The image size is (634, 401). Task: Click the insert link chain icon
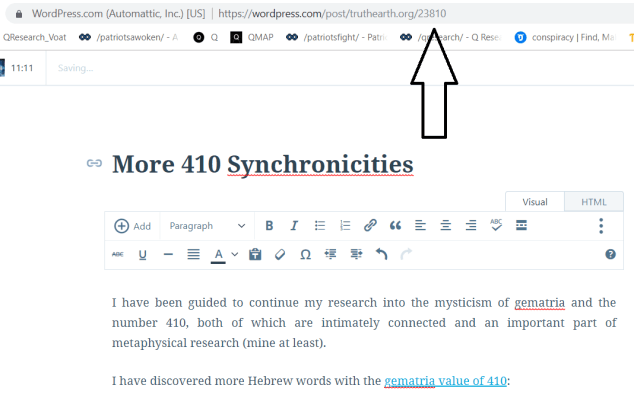[370, 226]
